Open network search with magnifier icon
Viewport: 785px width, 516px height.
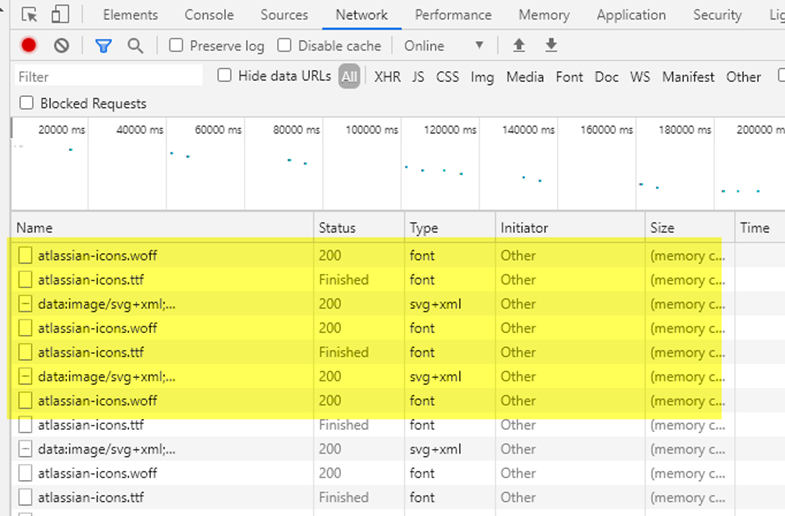[x=135, y=46]
